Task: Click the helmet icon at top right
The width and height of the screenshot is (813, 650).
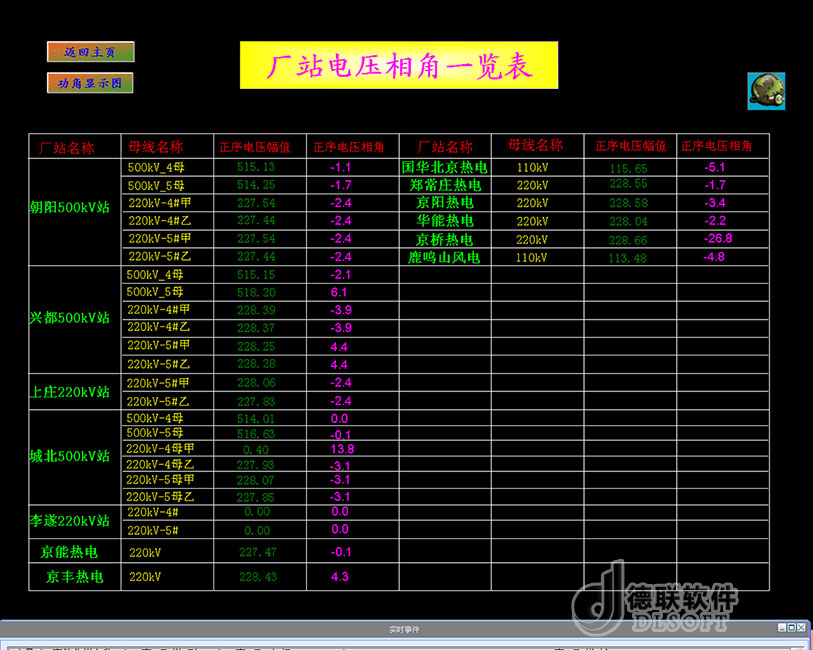Action: point(765,91)
